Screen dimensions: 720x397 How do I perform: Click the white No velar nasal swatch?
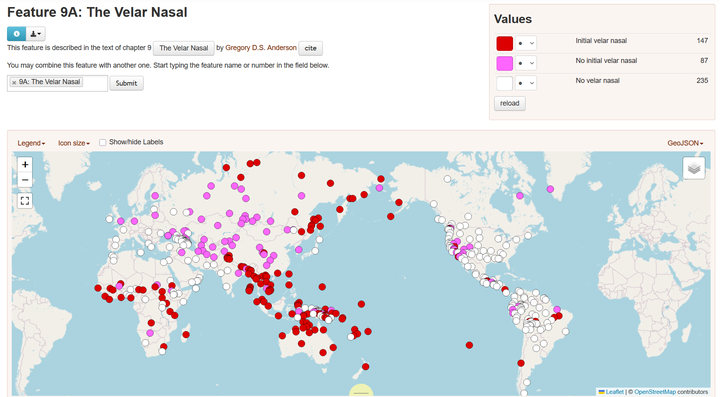pyautogui.click(x=504, y=83)
